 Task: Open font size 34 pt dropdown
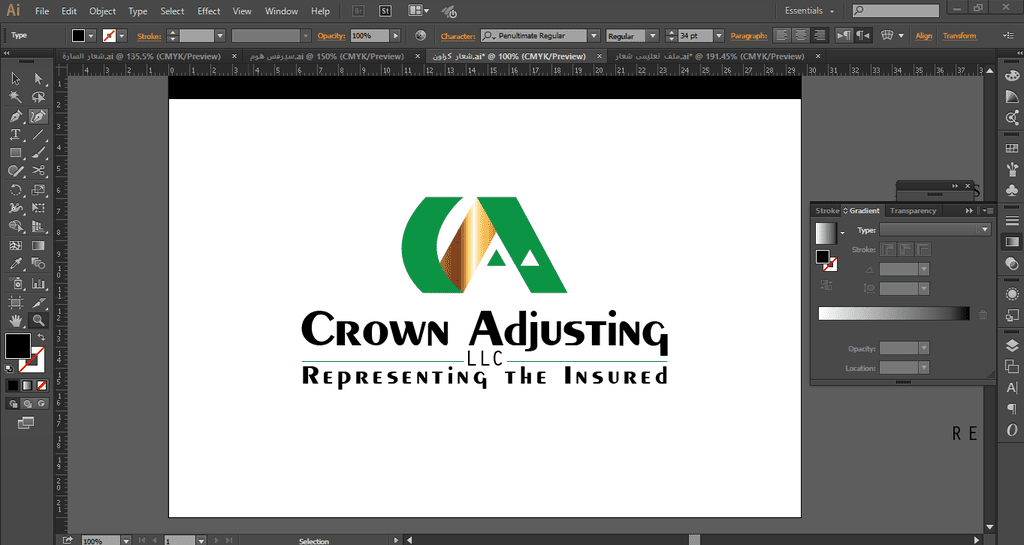tap(719, 36)
